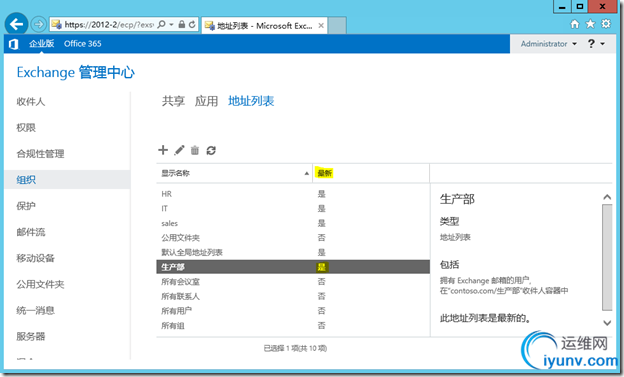
Task: Select the 默认全局地址列表 row
Action: pos(293,252)
